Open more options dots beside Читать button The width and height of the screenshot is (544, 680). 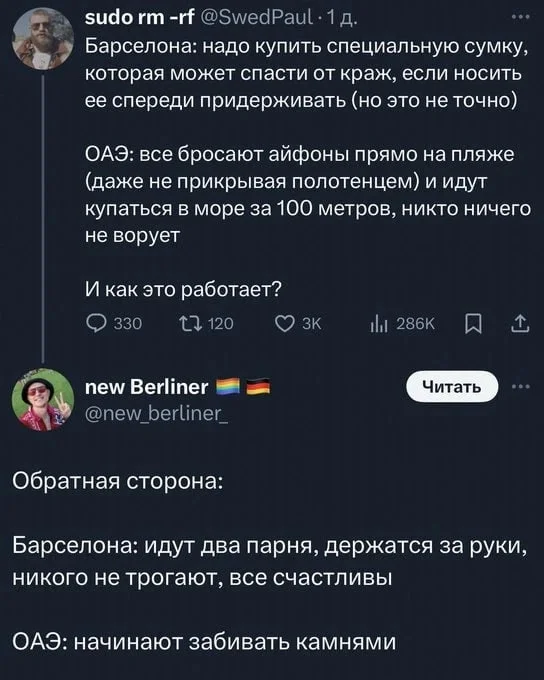[521, 386]
